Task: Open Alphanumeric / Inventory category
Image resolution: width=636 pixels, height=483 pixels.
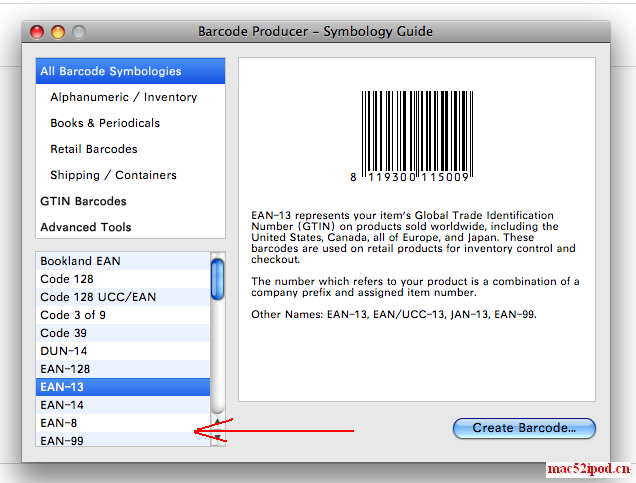Action: pos(130,97)
